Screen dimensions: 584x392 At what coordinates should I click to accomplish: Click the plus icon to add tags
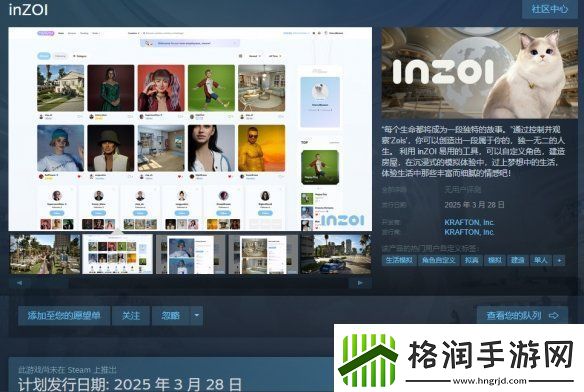[559, 260]
